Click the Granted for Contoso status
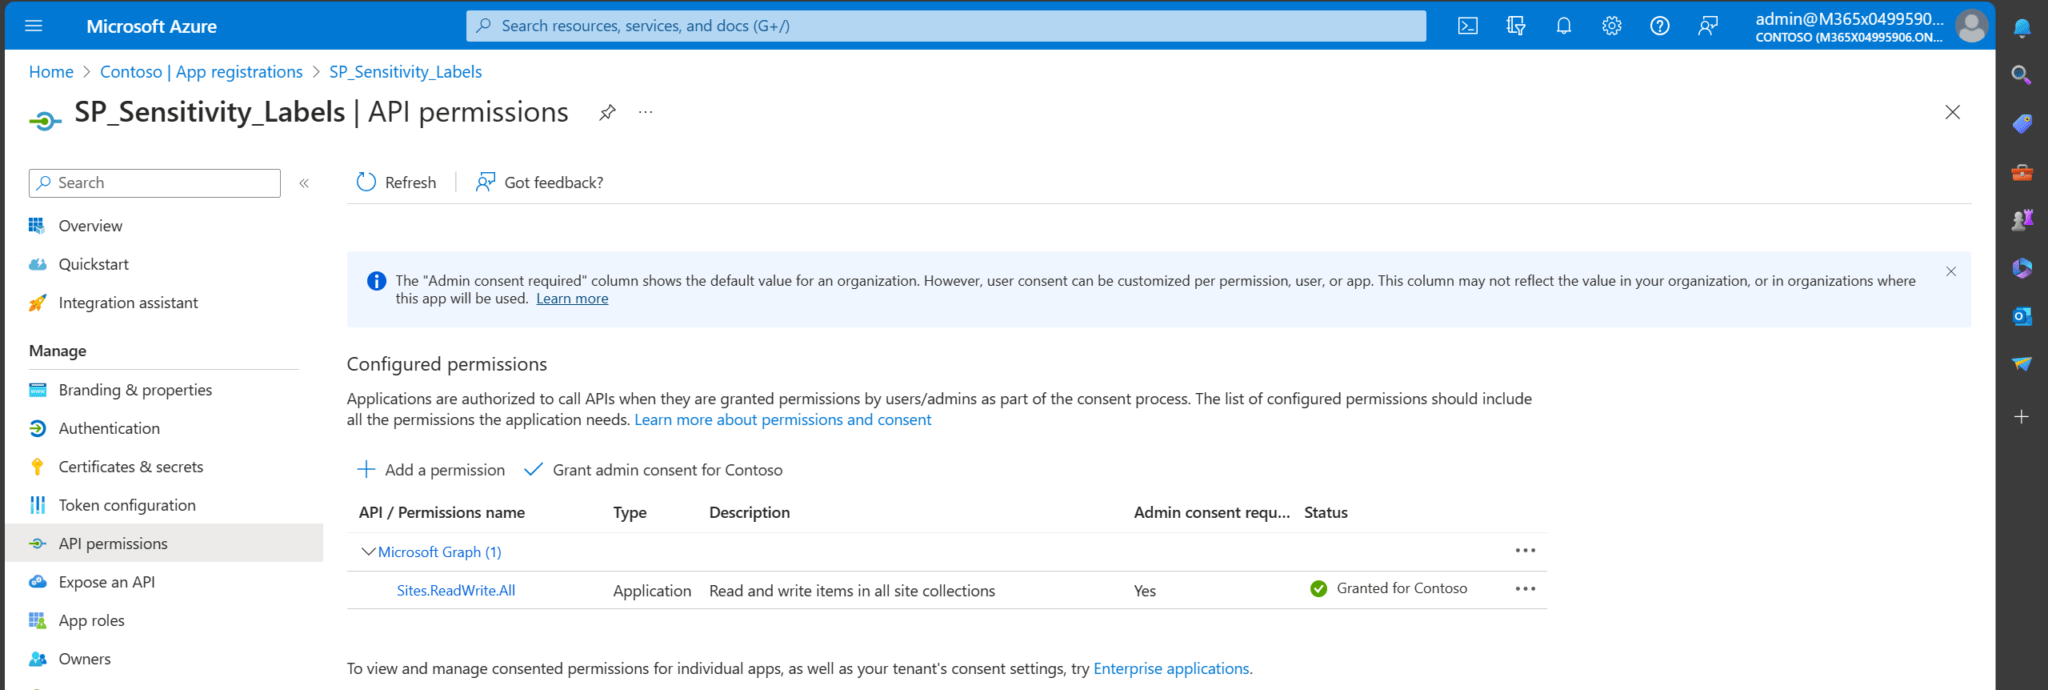Image resolution: width=2048 pixels, height=690 pixels. [1389, 589]
